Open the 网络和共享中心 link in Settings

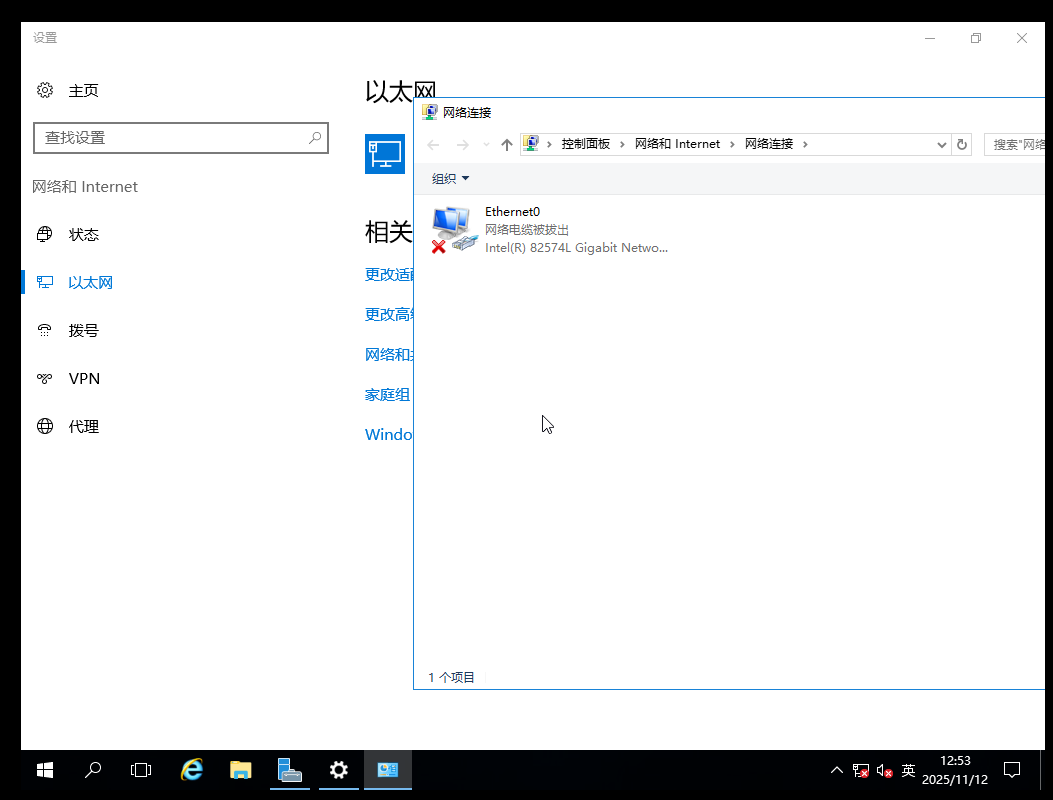click(389, 355)
